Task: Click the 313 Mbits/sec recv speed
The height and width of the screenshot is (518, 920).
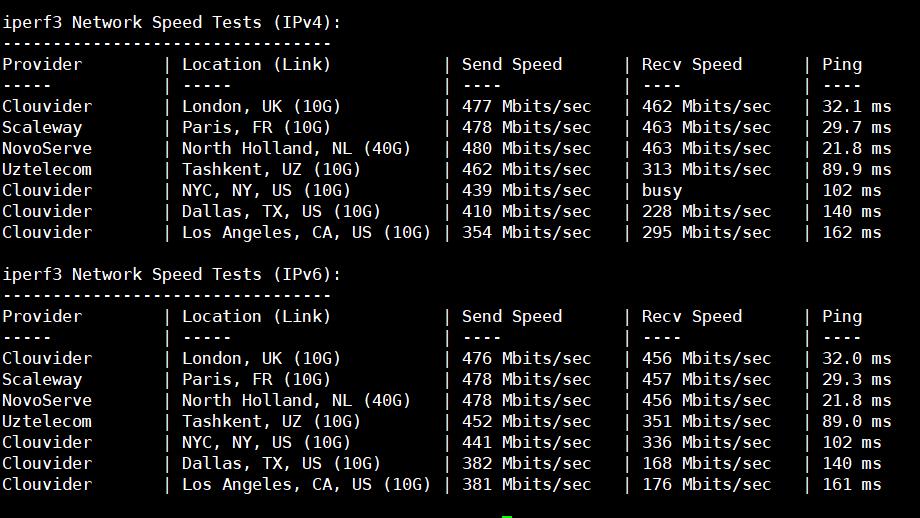Action: click(x=706, y=169)
